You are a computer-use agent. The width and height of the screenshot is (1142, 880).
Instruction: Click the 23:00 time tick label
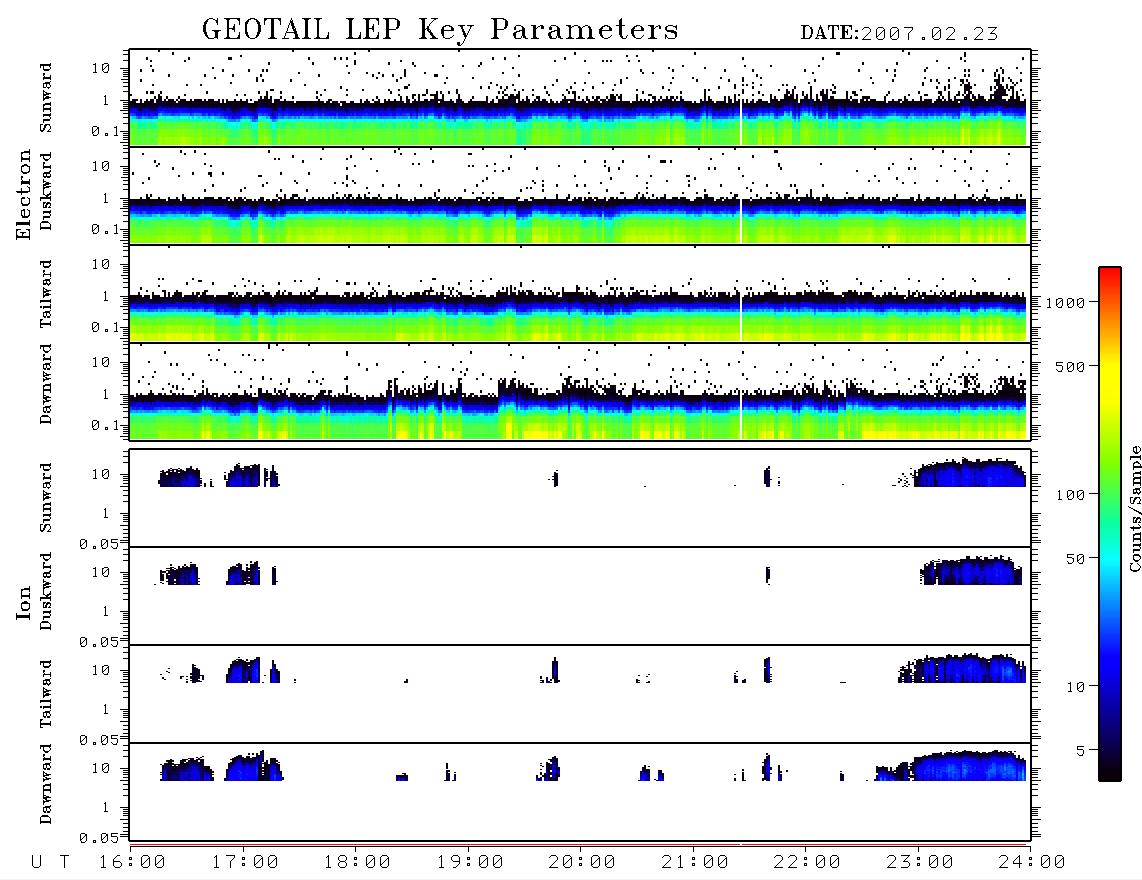pyautogui.click(x=919, y=862)
